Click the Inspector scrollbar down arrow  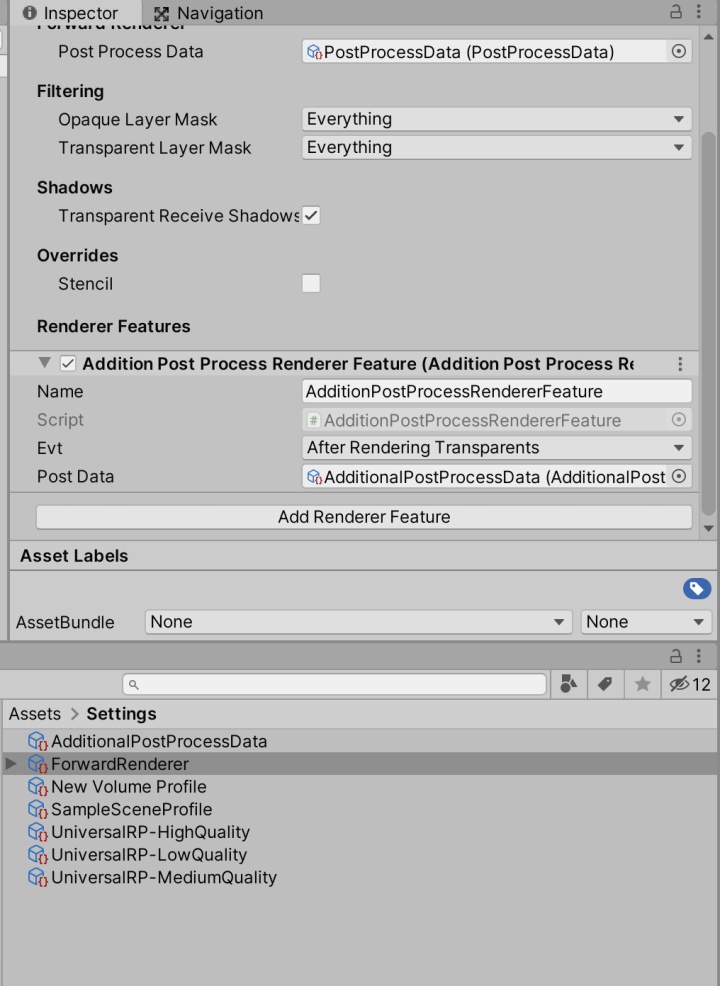click(709, 528)
